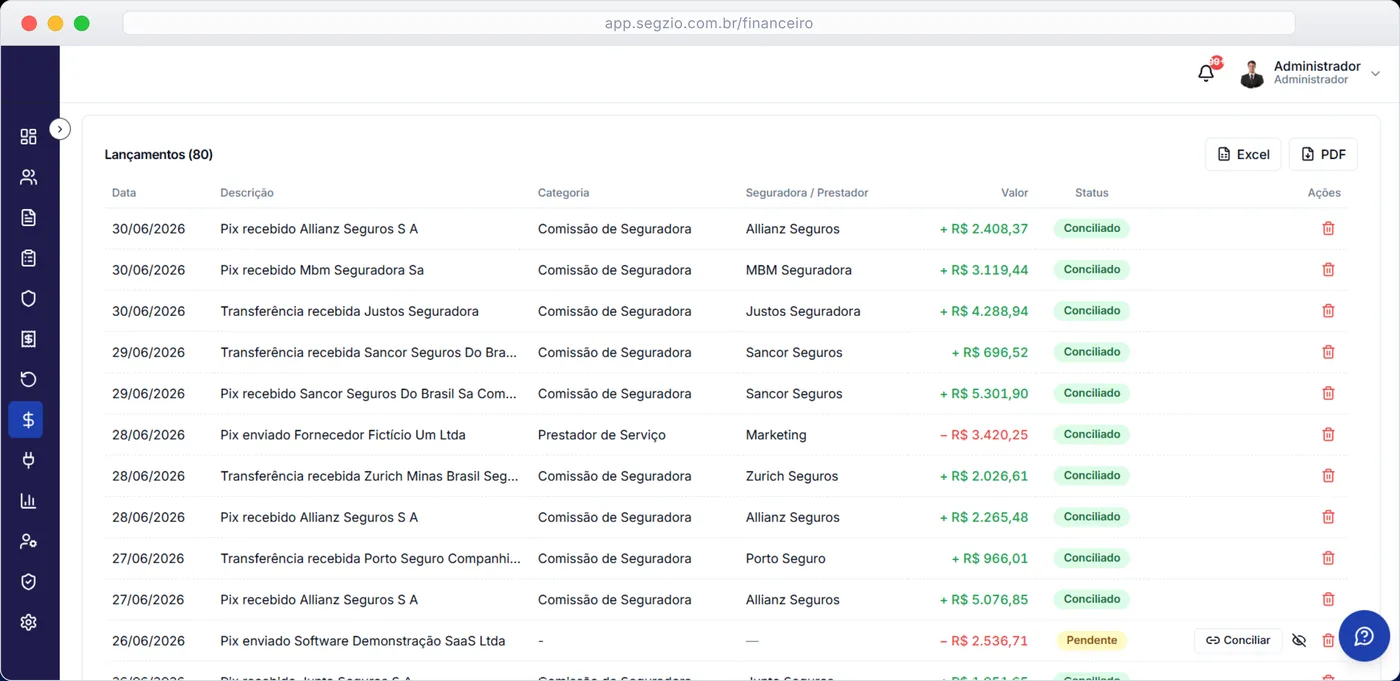Viewport: 1400px width, 681px height.
Task: Expand the sidebar with the chevron button
Action: click(x=60, y=129)
